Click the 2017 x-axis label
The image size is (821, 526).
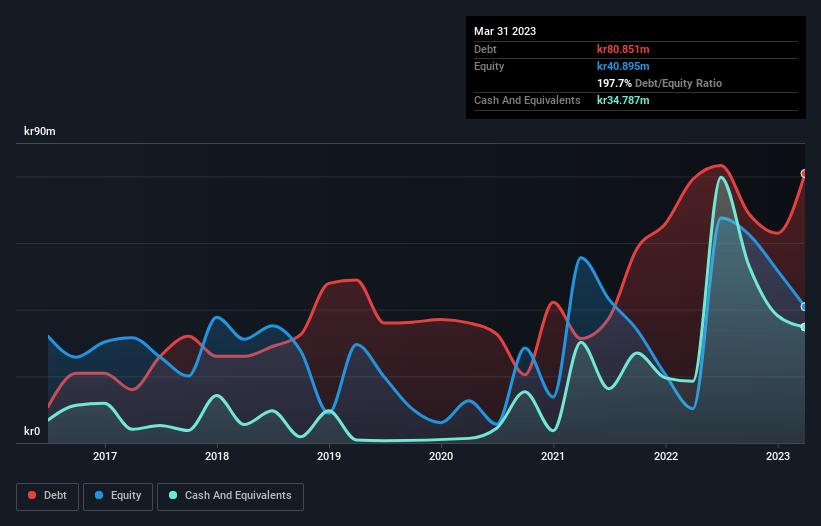click(x=105, y=456)
